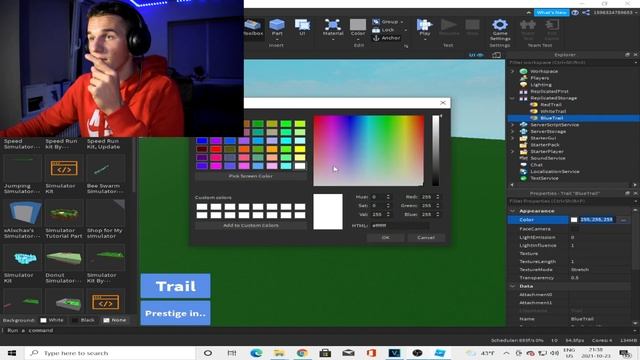Open the Toolbox panel from the ribbon
This screenshot has height=360, width=640.
253,28
